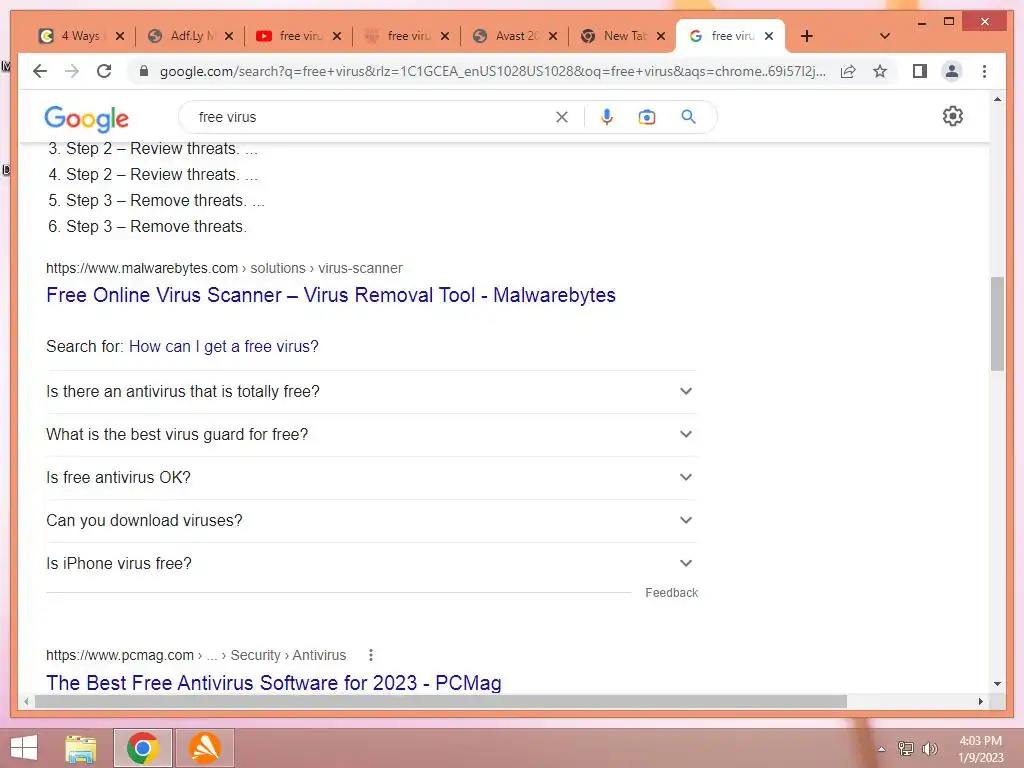1024x768 pixels.
Task: Click Chrome icon in taskbar
Action: (x=143, y=748)
